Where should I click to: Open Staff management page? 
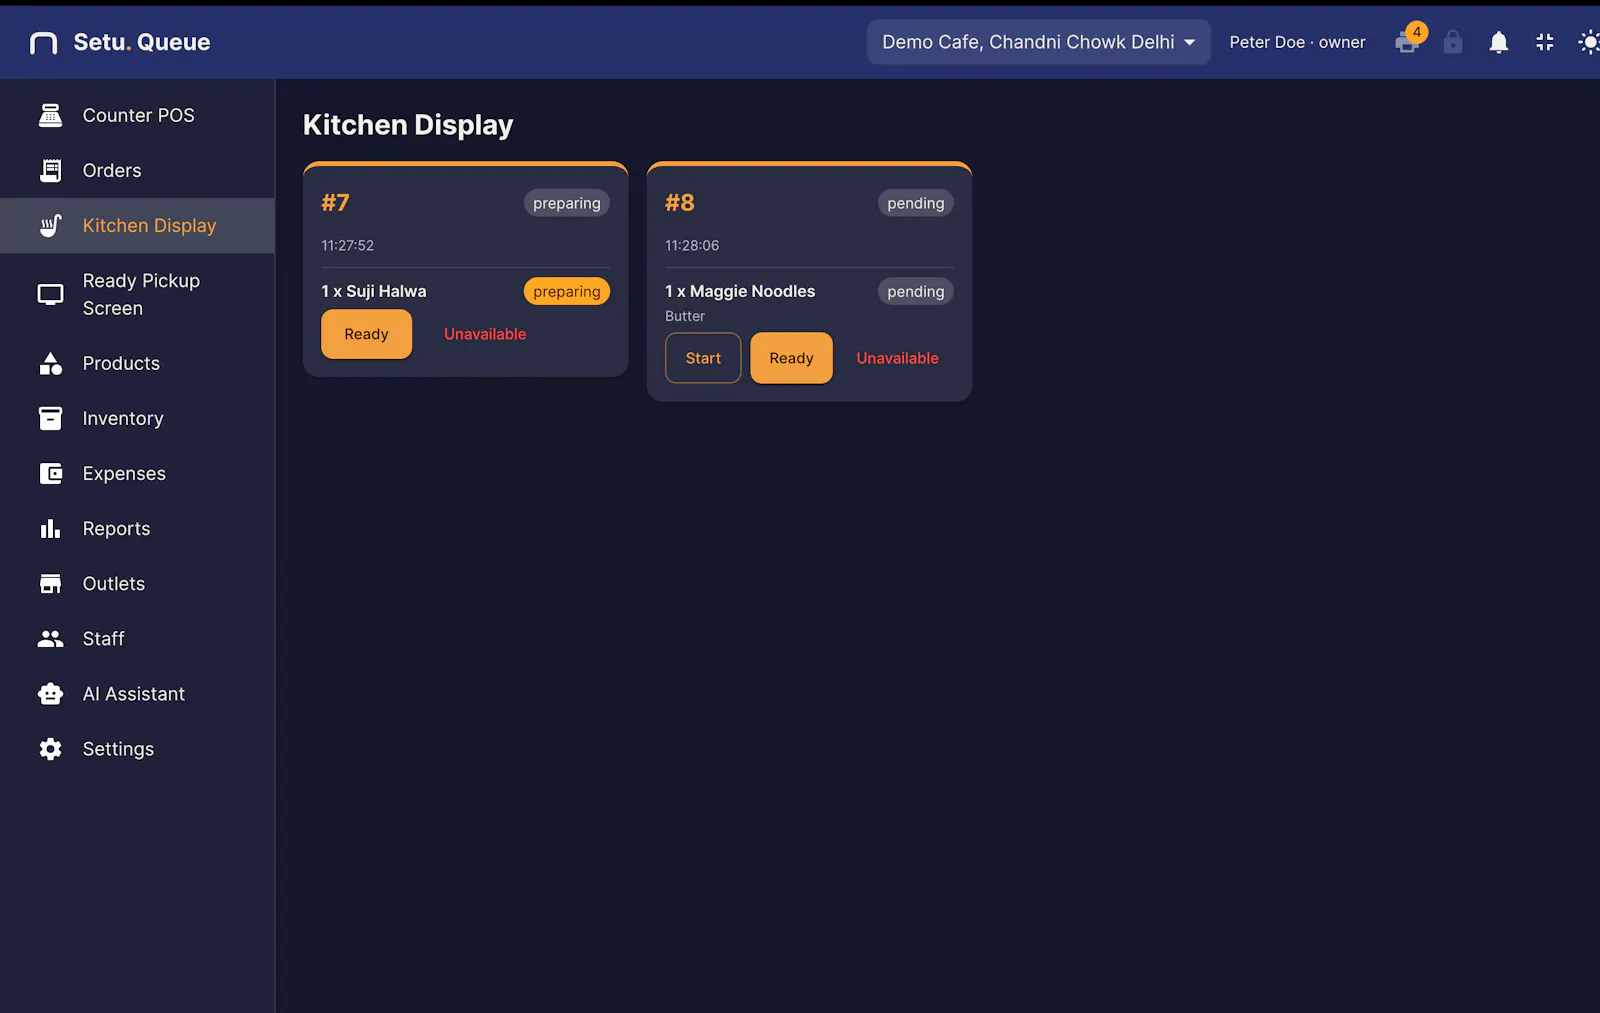pyautogui.click(x=137, y=638)
